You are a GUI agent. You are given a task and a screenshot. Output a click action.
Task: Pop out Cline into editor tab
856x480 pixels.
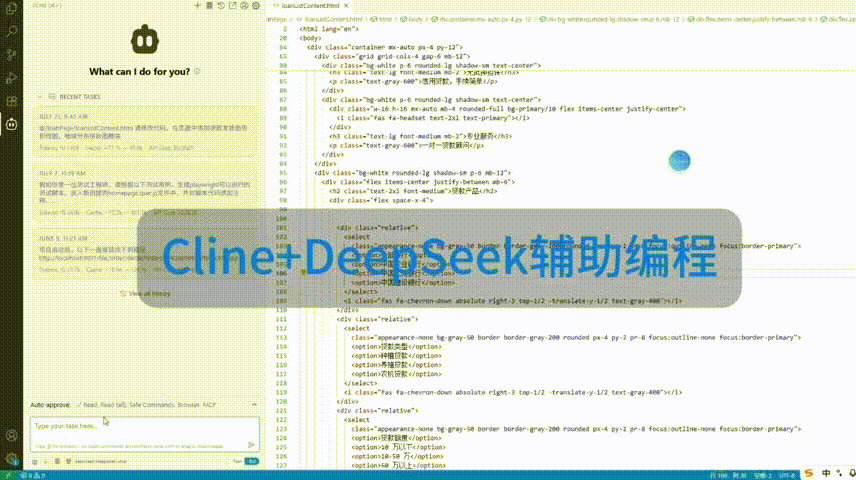[233, 5]
